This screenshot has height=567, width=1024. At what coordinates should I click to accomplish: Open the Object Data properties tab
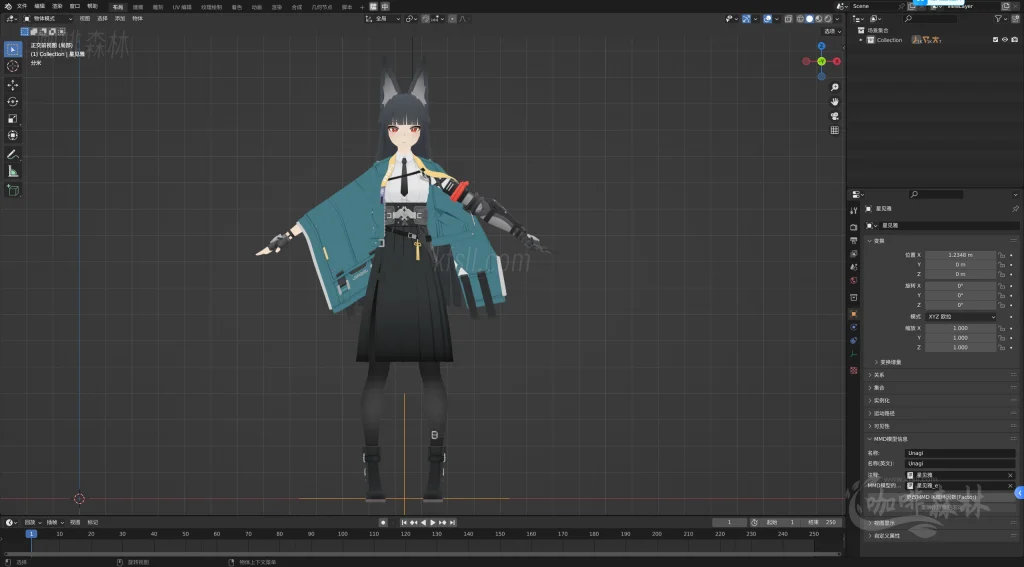pos(854,354)
